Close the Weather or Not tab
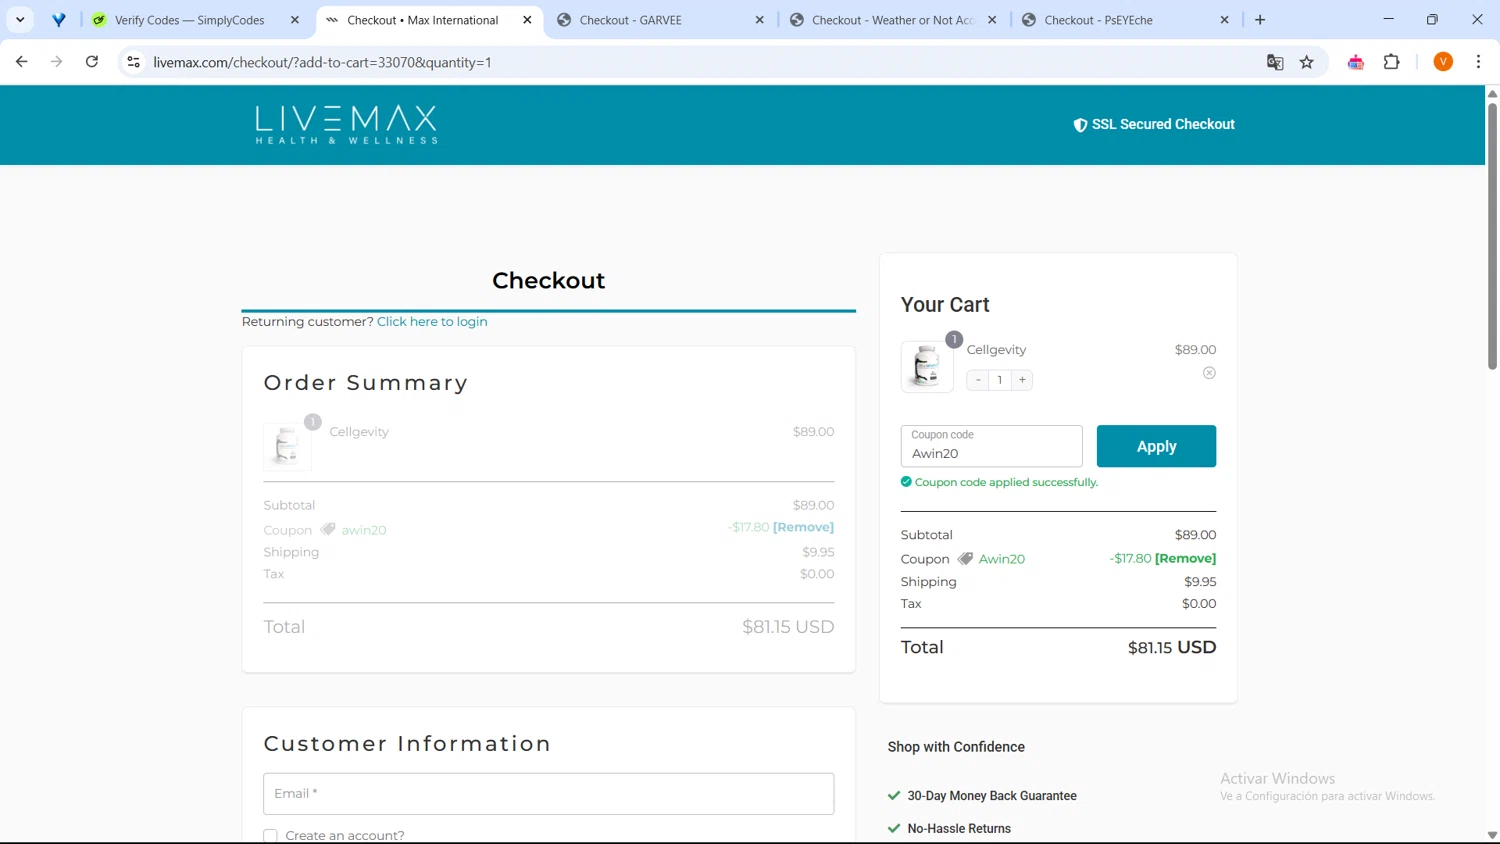 click(x=992, y=20)
